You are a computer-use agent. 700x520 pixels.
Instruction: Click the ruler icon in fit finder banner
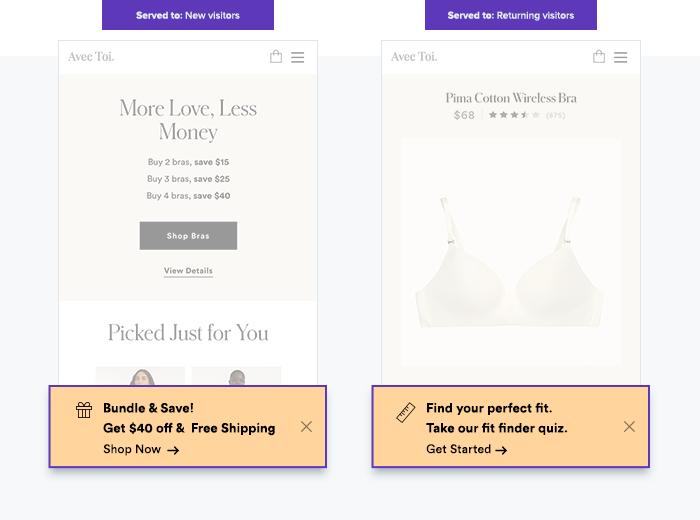(406, 412)
